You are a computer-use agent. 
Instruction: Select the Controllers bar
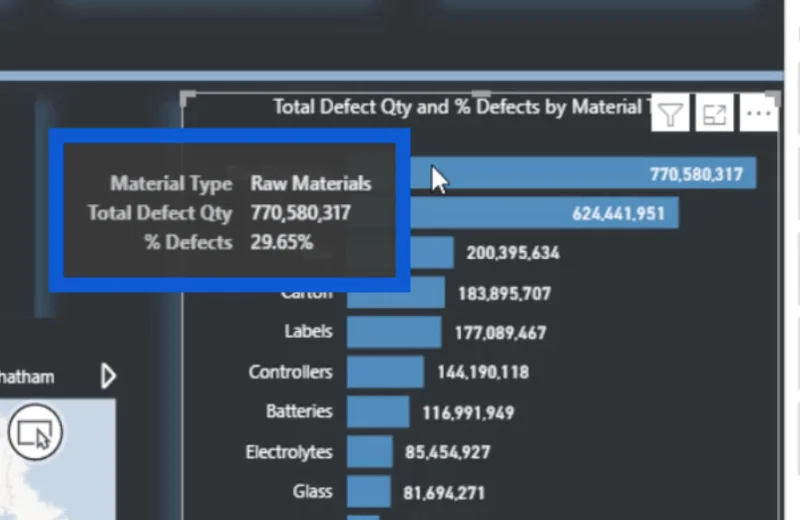click(x=385, y=372)
